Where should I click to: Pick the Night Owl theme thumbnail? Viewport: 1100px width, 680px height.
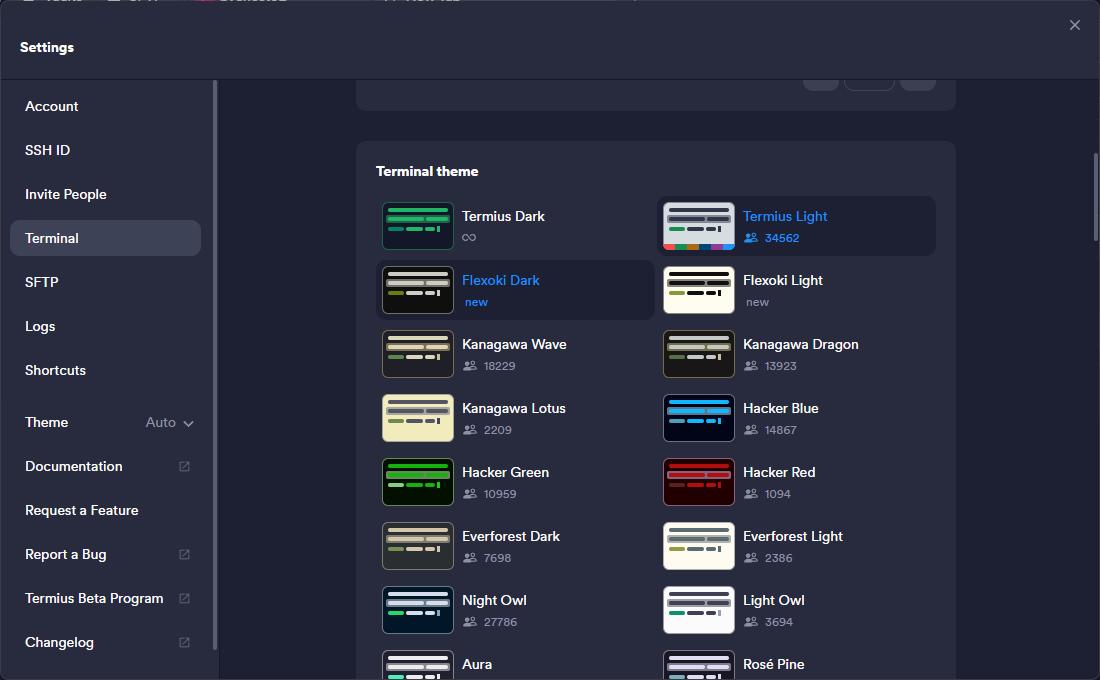[x=417, y=610]
